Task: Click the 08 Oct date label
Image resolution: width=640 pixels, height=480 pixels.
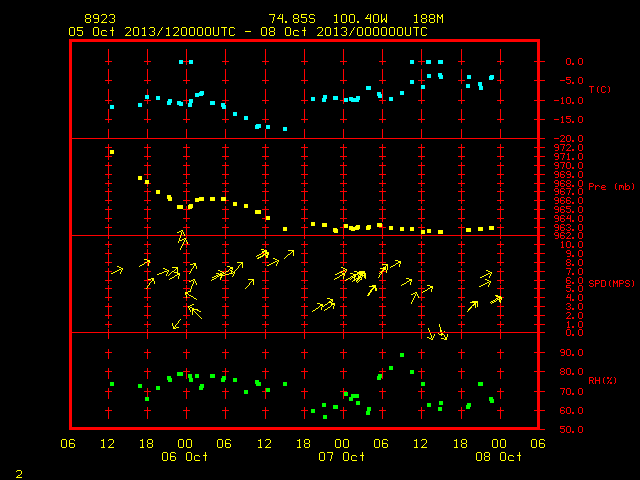Action: [498, 456]
